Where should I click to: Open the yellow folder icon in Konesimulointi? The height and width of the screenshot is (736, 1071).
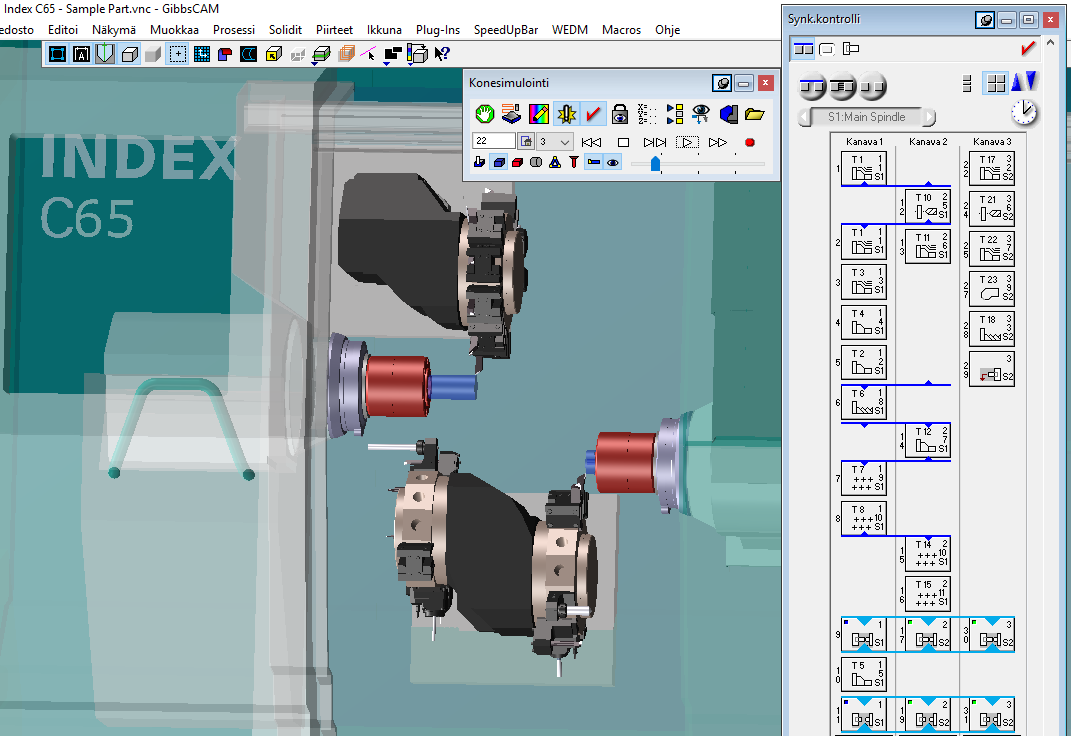point(755,114)
